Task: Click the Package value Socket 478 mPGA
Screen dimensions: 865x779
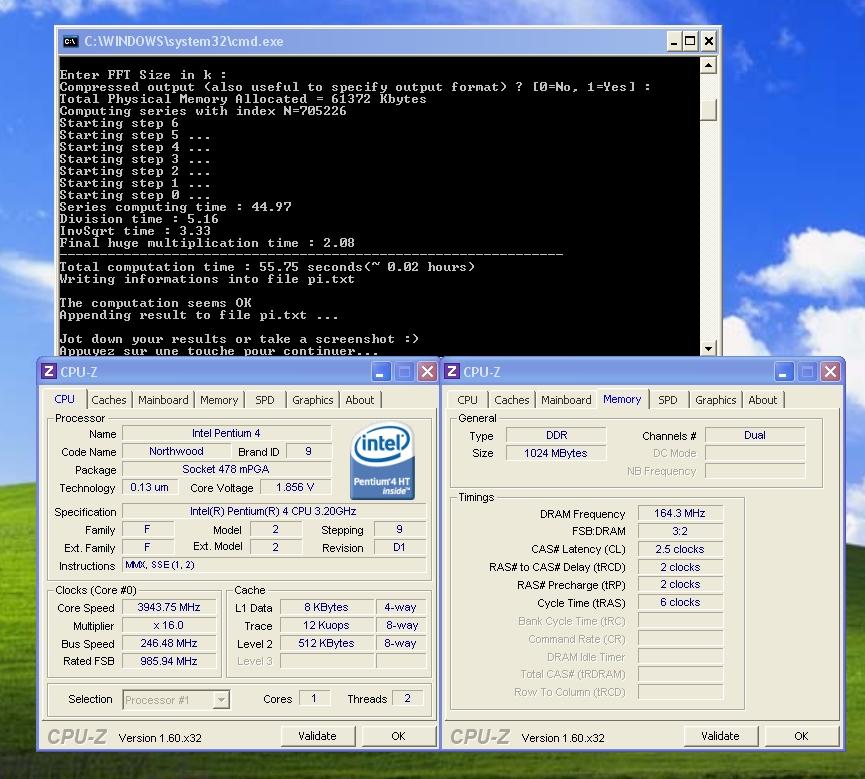Action: pos(226,469)
